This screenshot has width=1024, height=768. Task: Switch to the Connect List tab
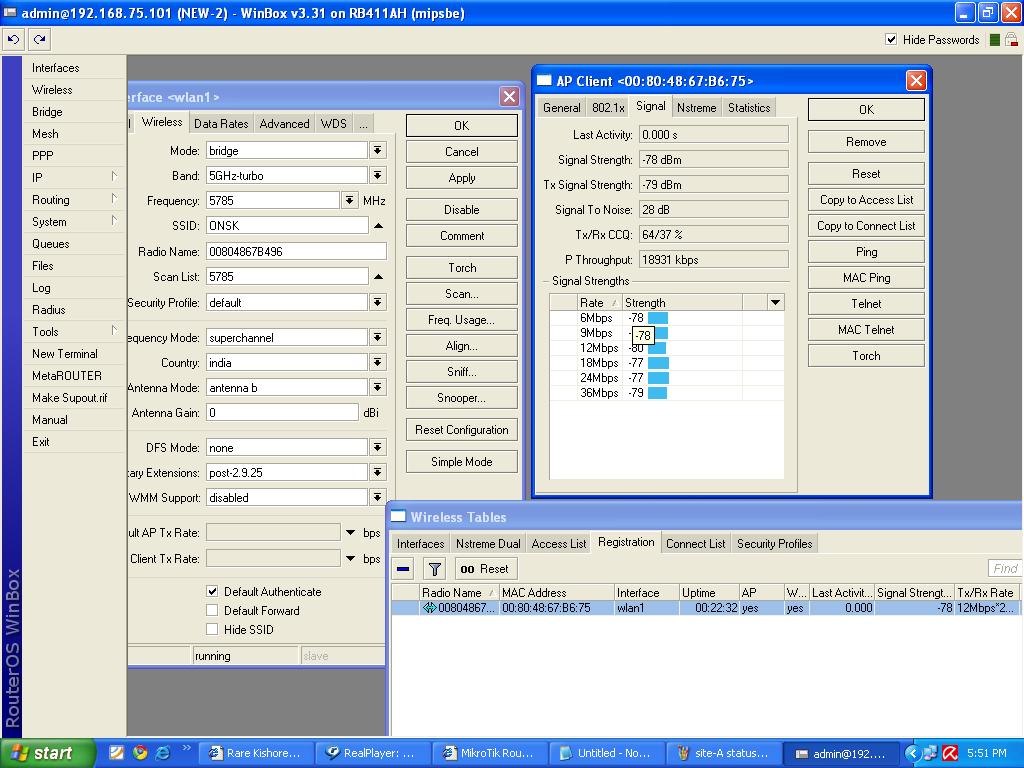(x=695, y=543)
